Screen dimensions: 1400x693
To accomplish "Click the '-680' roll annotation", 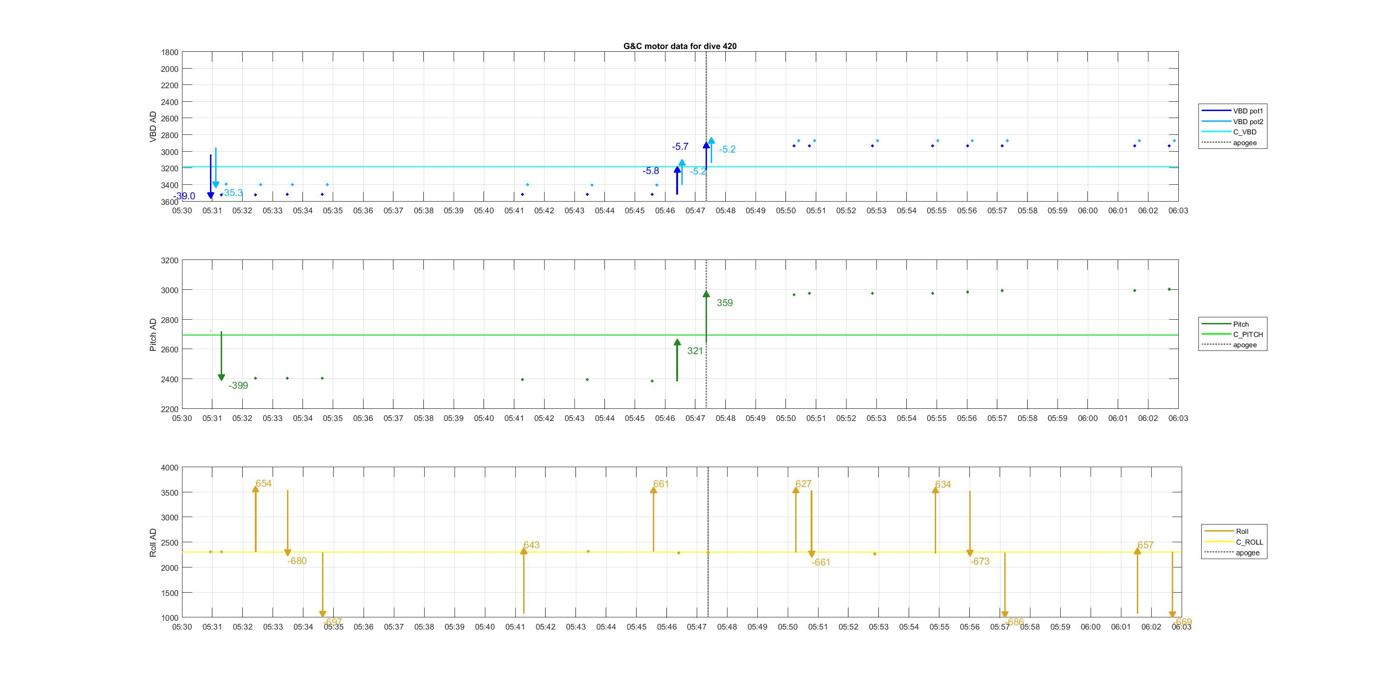I will click(297, 561).
